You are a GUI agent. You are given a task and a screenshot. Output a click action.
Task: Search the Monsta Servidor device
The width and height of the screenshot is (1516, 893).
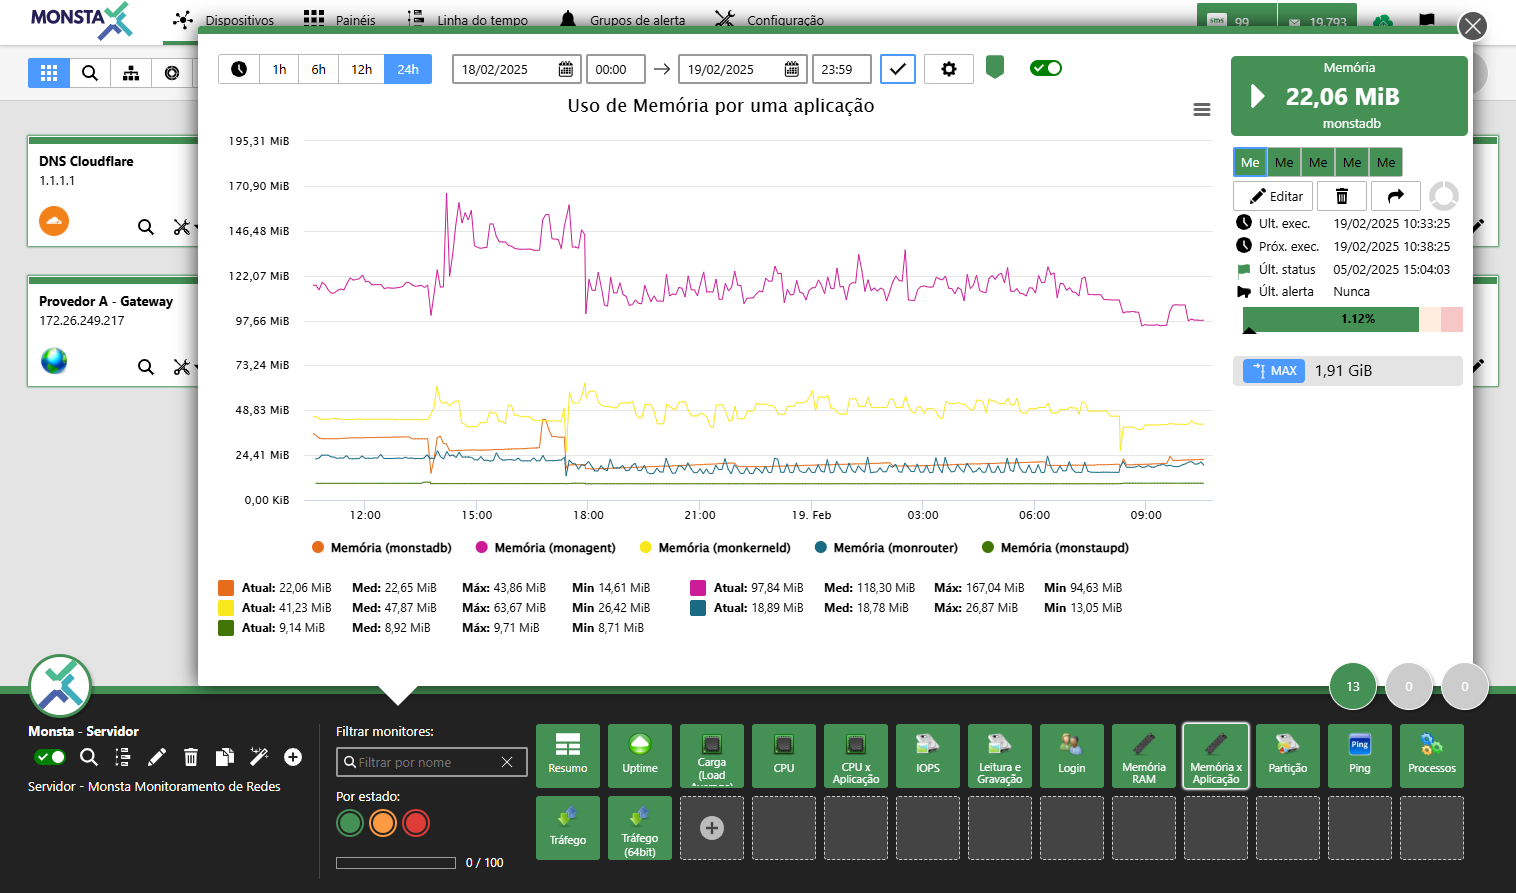click(89, 757)
